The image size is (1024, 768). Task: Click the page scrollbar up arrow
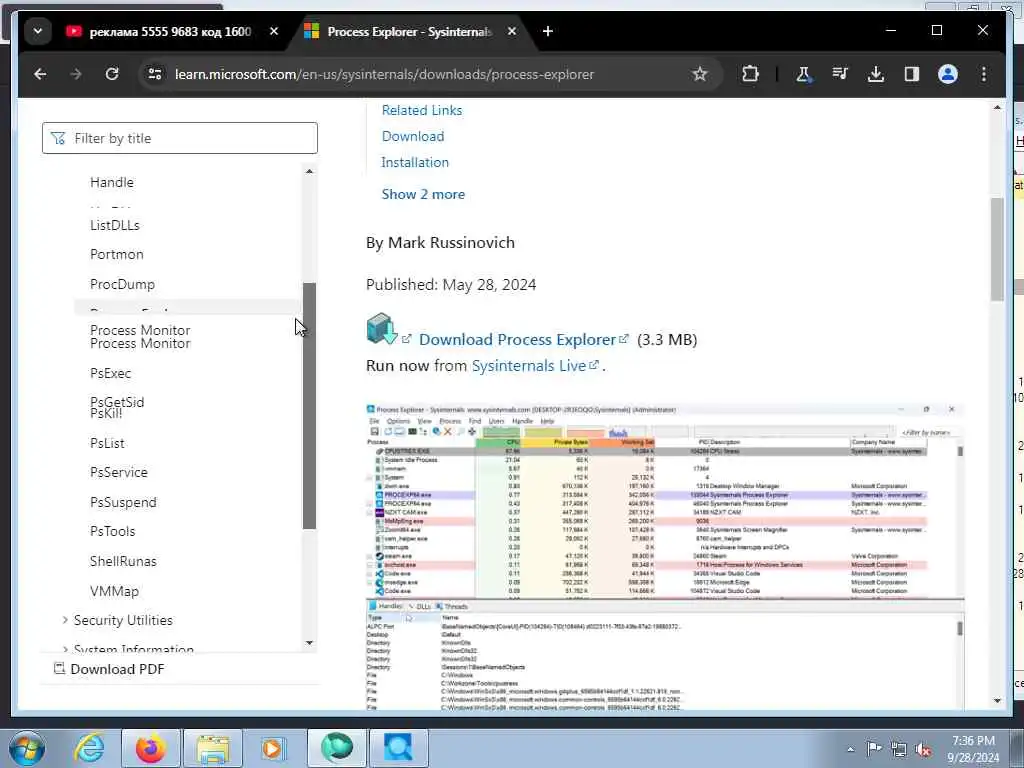tap(997, 108)
